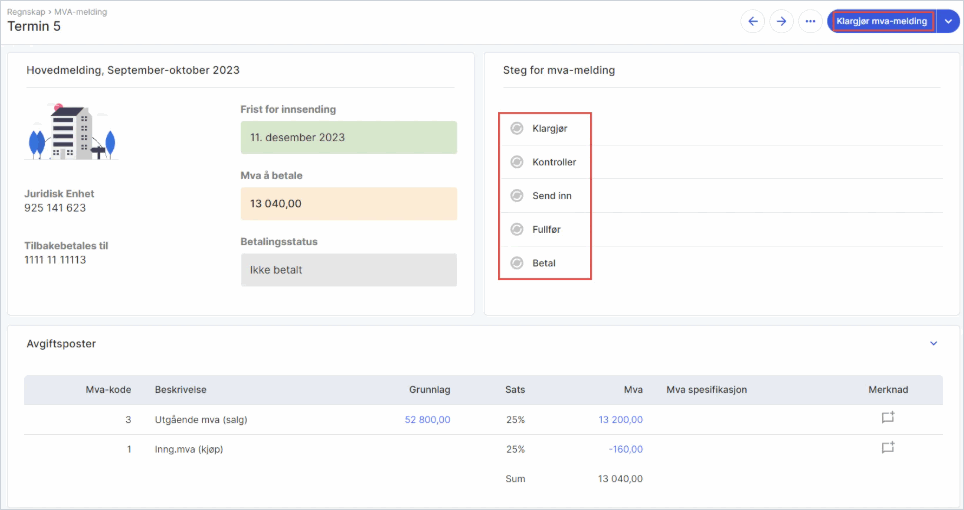Select the Klargjør step label

tap(550, 128)
